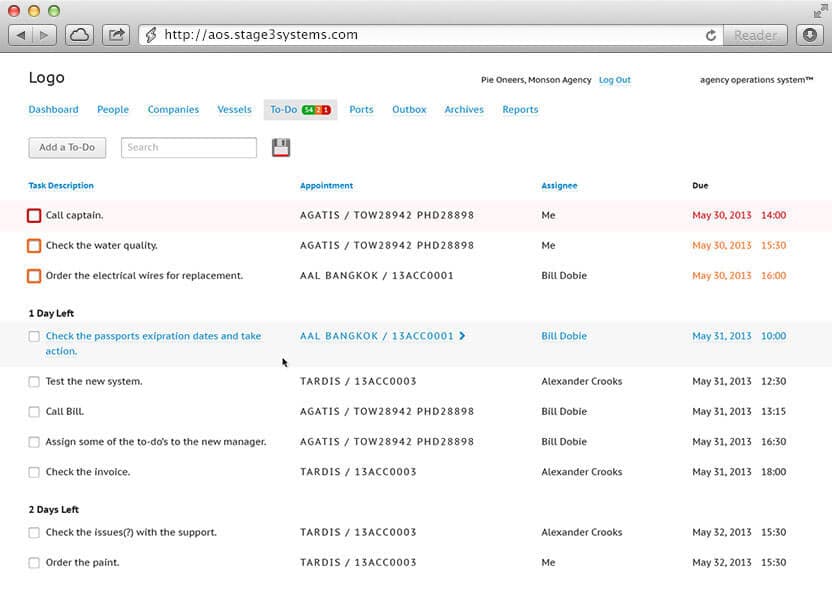Image resolution: width=832 pixels, height=599 pixels.
Task: Click the Add a To-Do button
Action: [x=66, y=146]
